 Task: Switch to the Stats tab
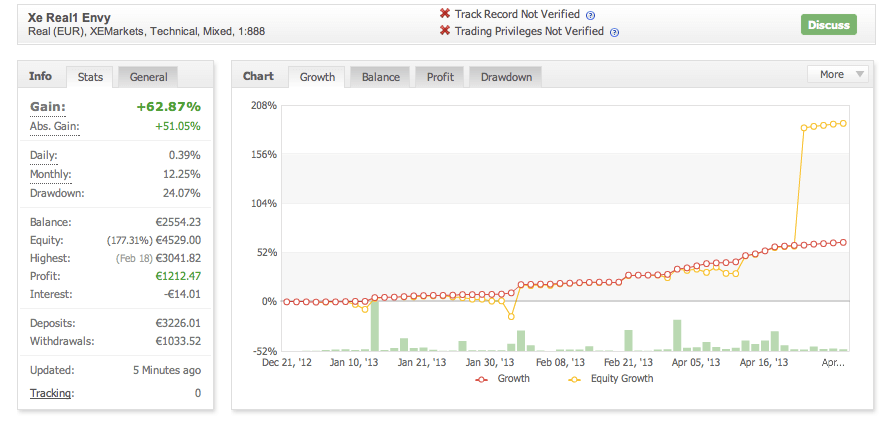[x=90, y=77]
